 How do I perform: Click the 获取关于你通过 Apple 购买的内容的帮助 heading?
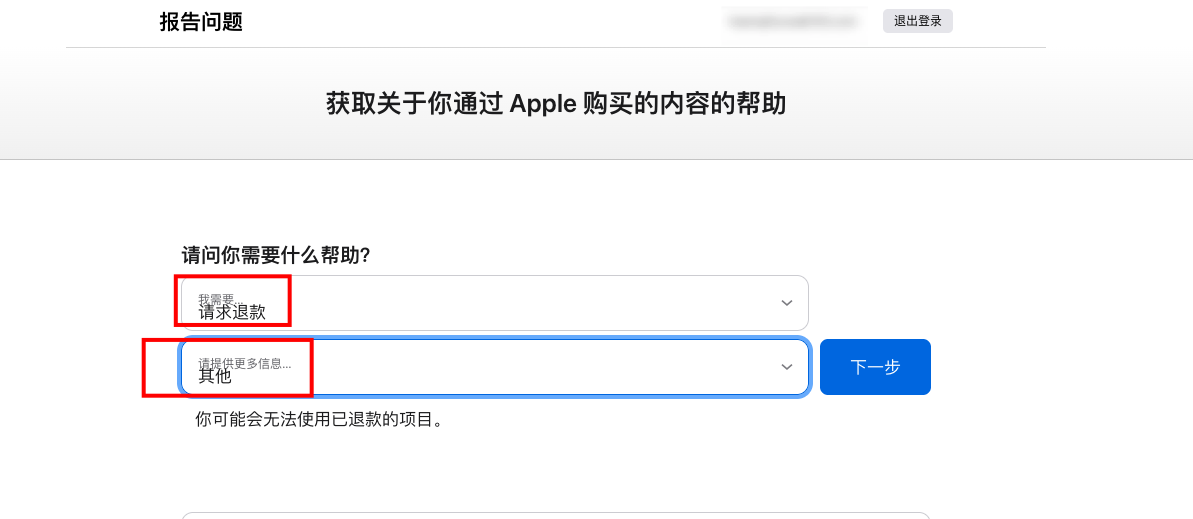555,104
